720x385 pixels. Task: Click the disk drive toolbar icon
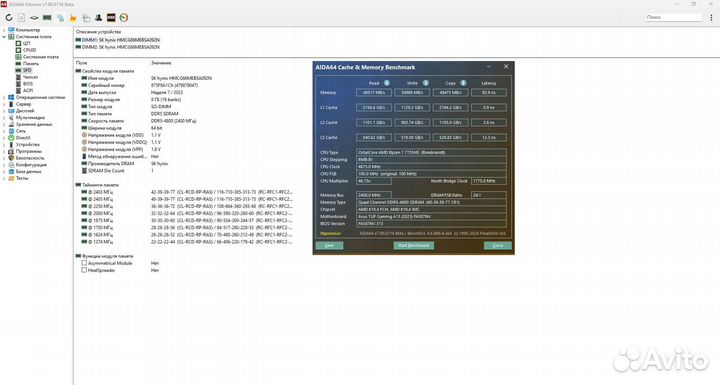34,17
